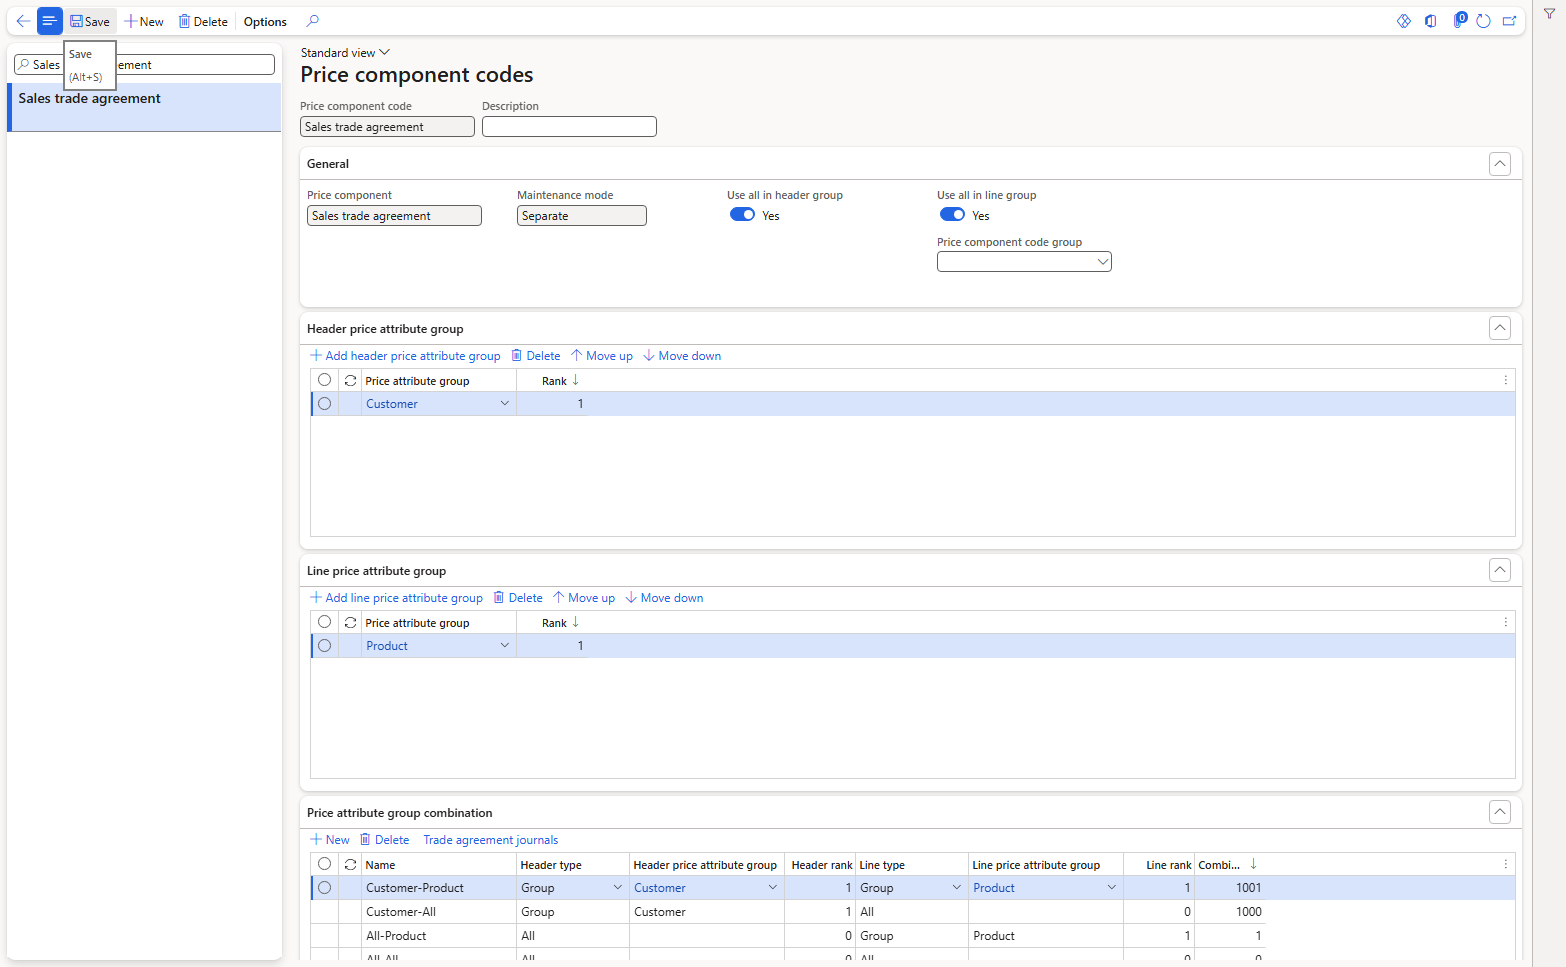
Task: Click the back arrow icon
Action: point(23,21)
